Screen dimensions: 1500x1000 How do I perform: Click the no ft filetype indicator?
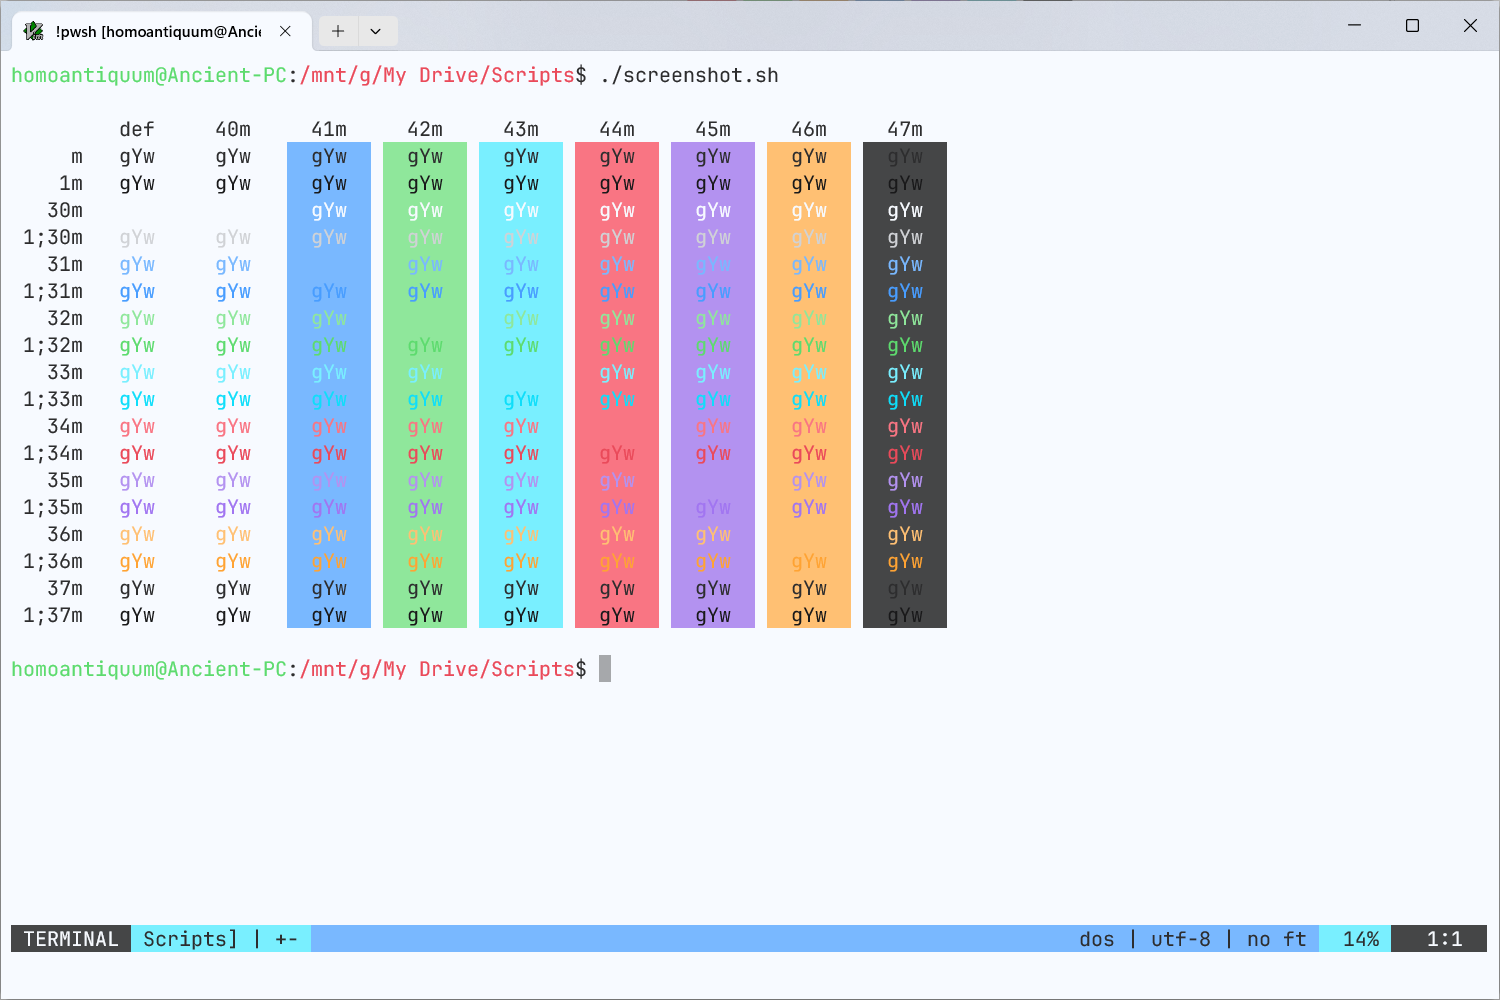coord(1277,939)
